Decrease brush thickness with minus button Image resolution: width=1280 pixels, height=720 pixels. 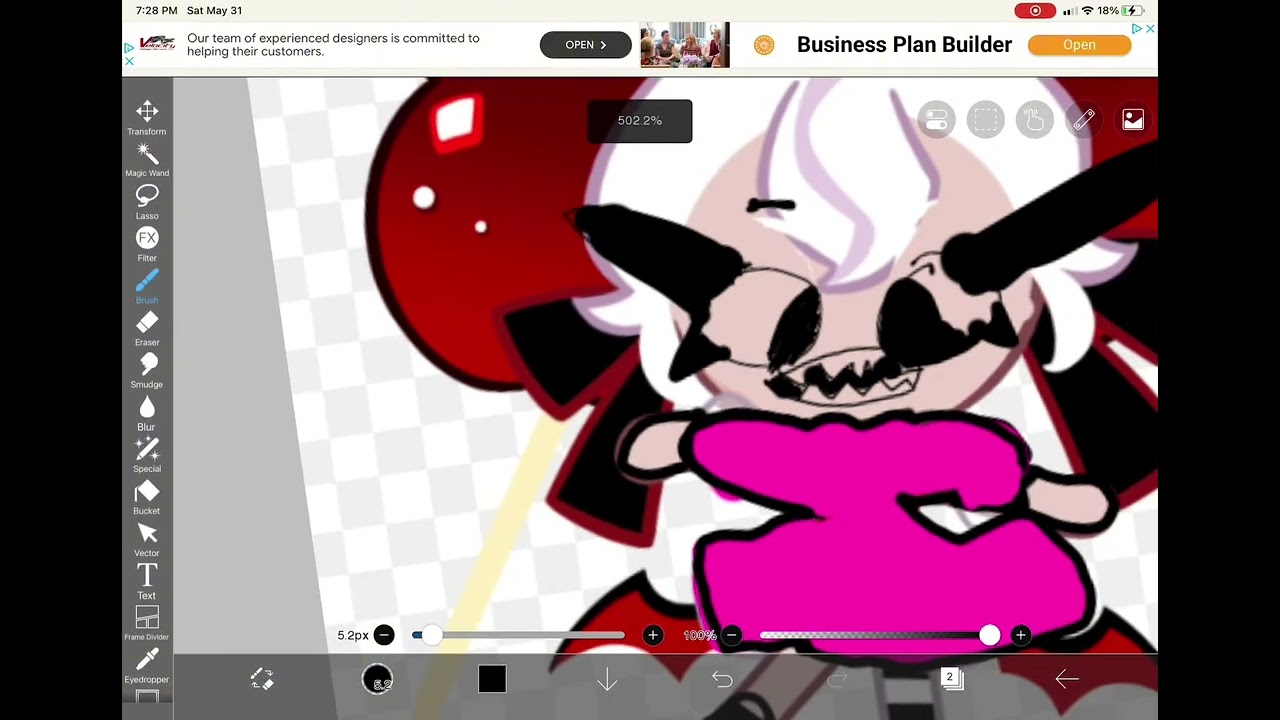click(x=384, y=635)
